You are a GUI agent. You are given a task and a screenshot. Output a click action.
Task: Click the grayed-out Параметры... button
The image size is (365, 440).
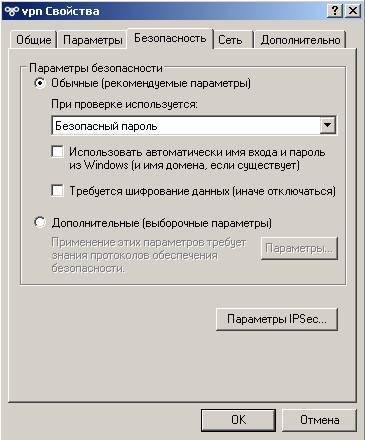point(299,248)
